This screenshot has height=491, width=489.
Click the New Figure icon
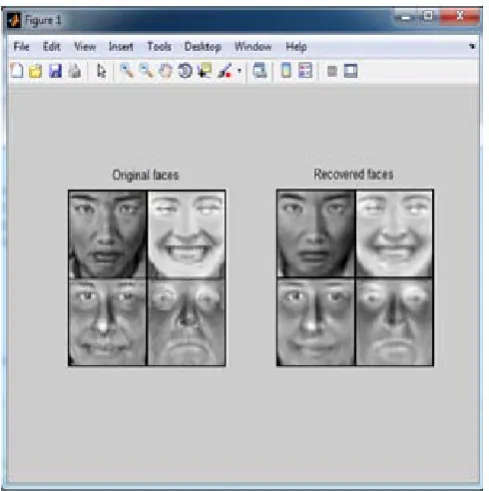pyautogui.click(x=17, y=71)
